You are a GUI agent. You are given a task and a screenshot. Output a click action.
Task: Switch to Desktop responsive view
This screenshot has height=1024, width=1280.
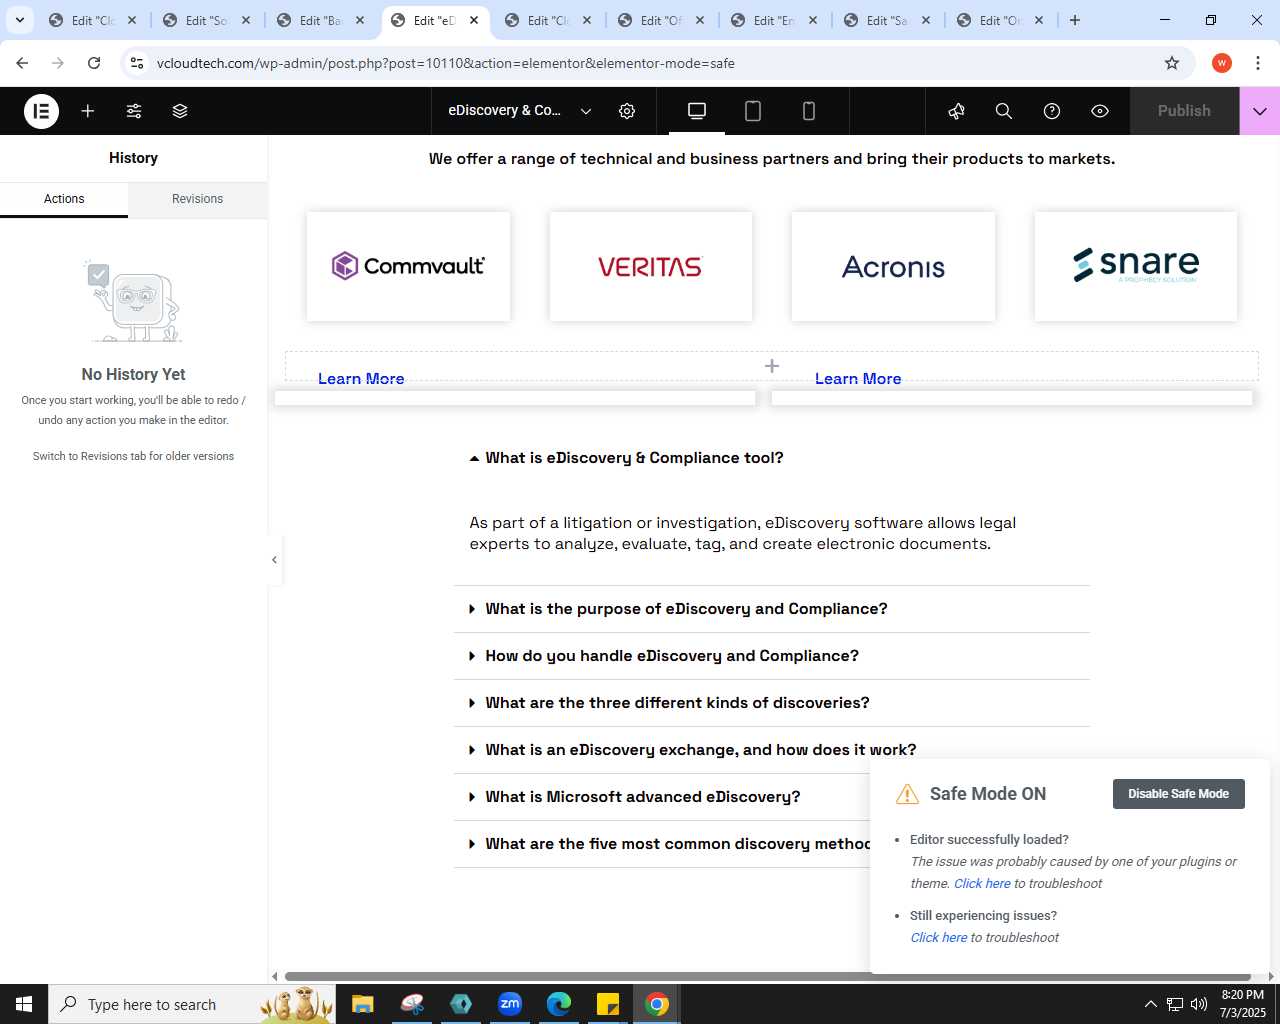[697, 111]
